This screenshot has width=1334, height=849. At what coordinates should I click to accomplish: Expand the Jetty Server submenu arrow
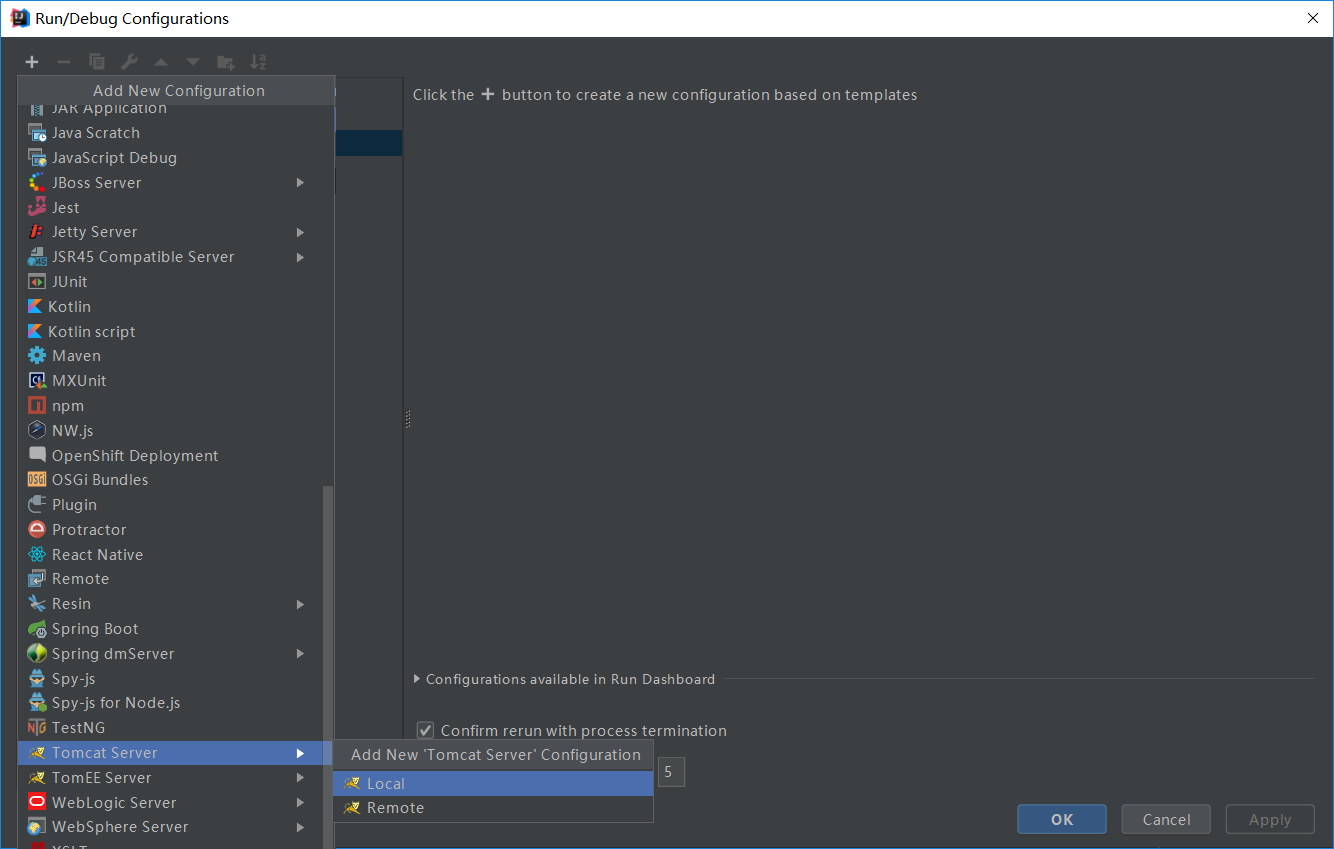300,232
